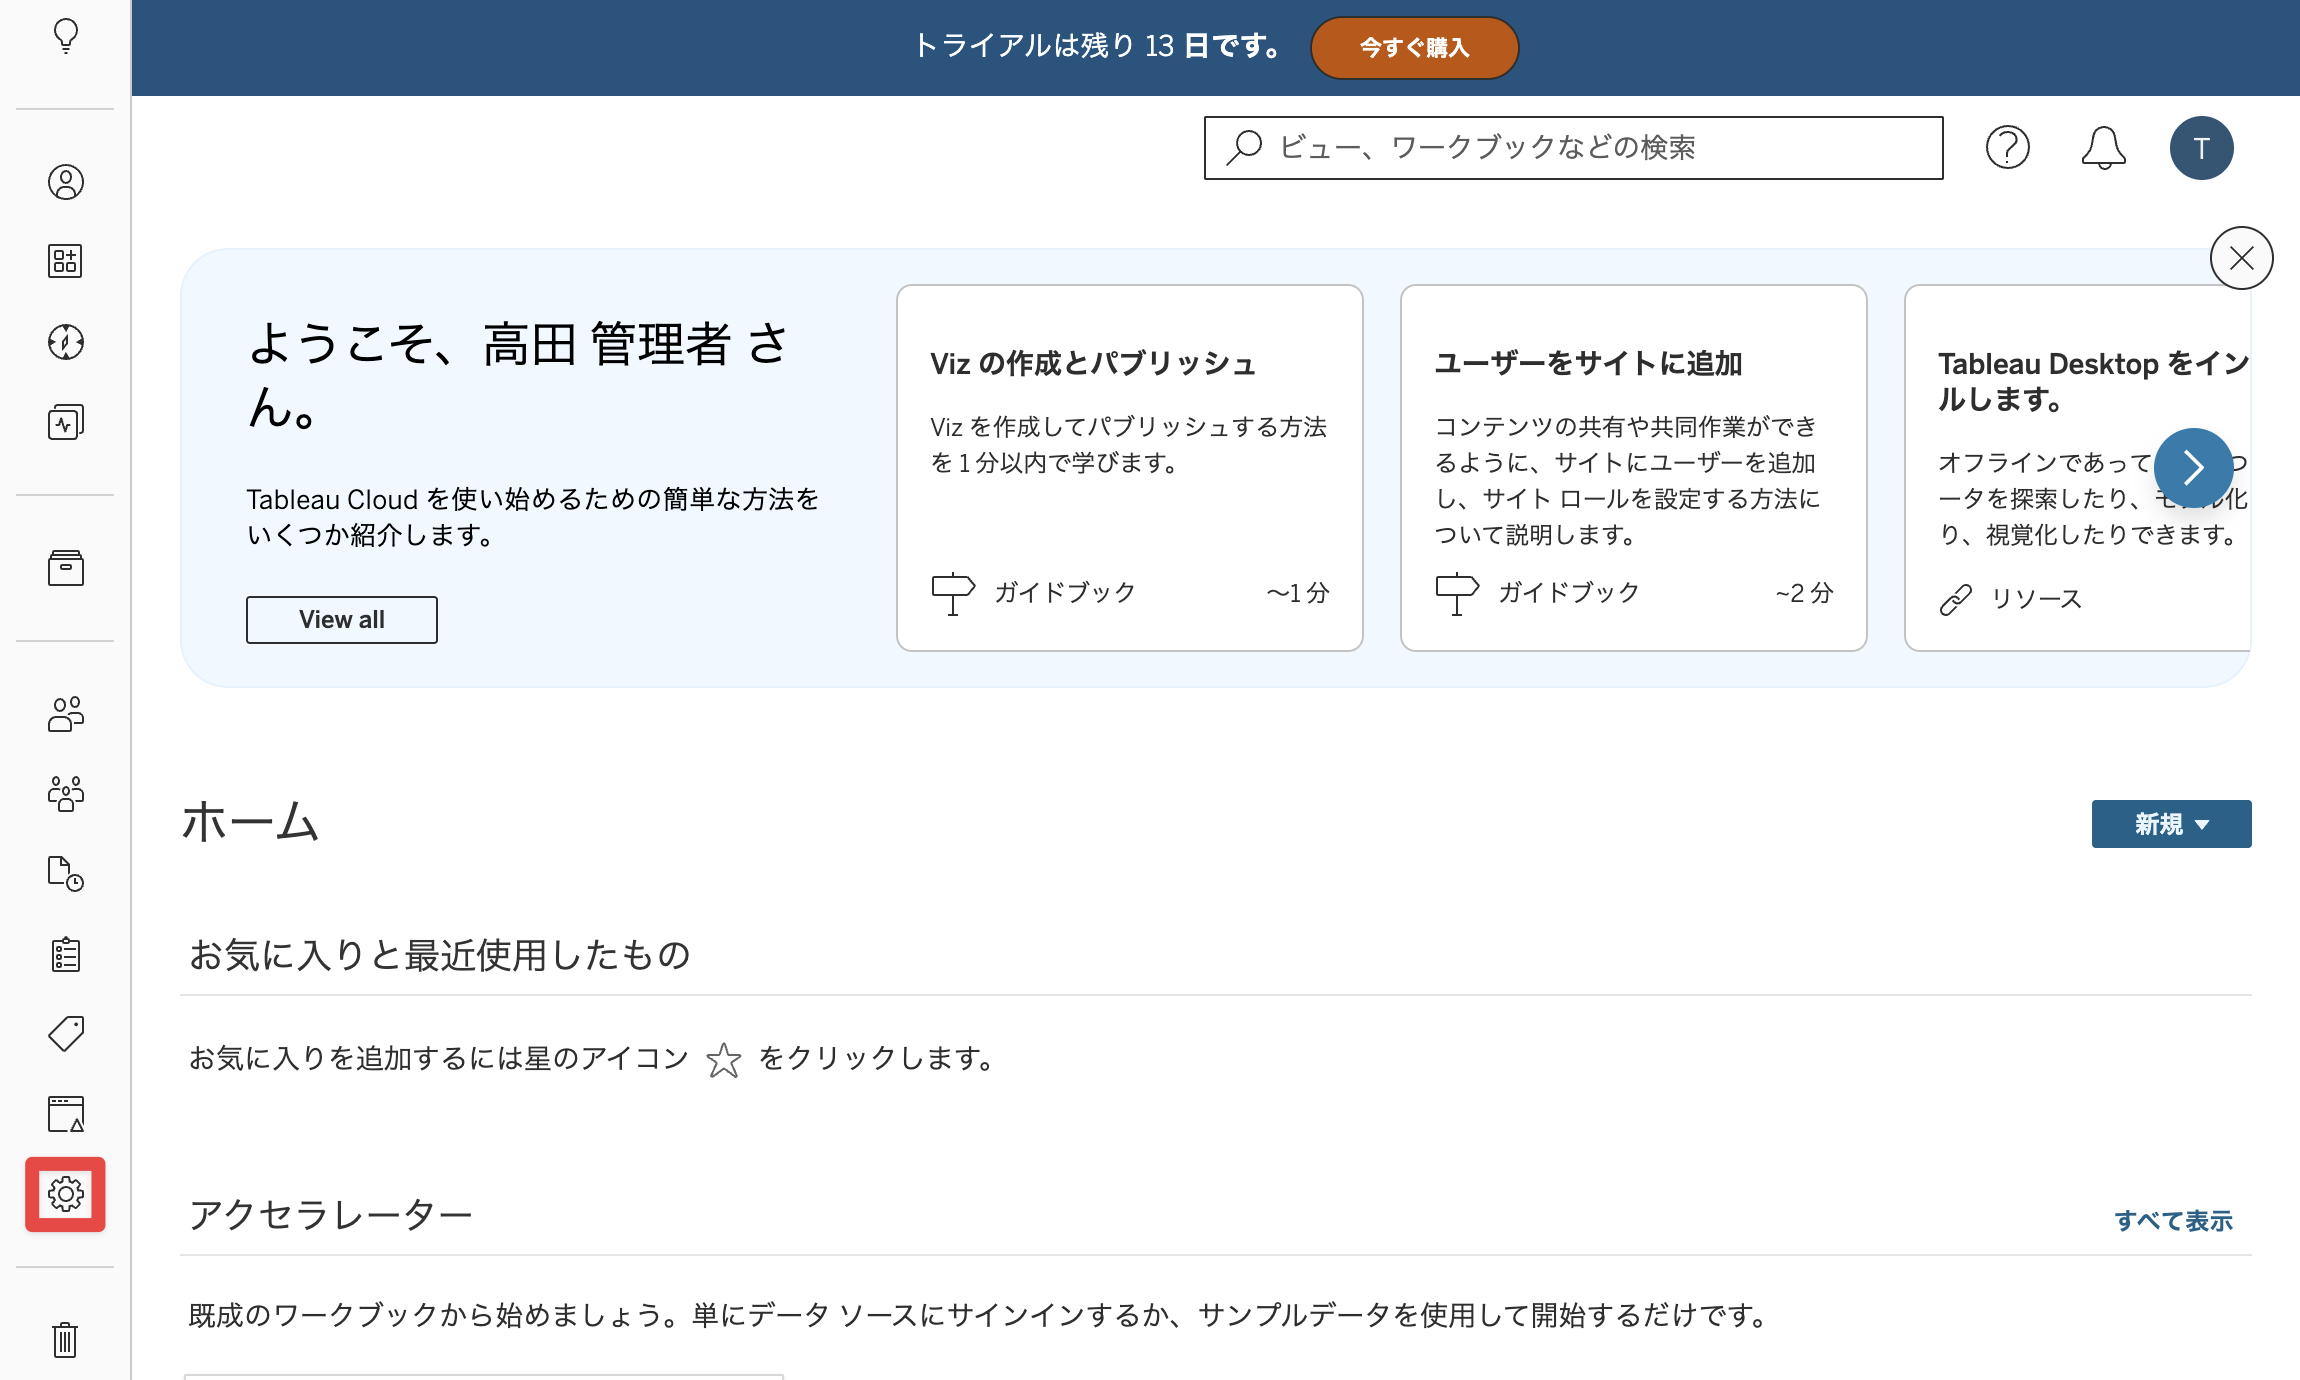
Task: Open the Users icon in the sidebar
Action: point(66,714)
